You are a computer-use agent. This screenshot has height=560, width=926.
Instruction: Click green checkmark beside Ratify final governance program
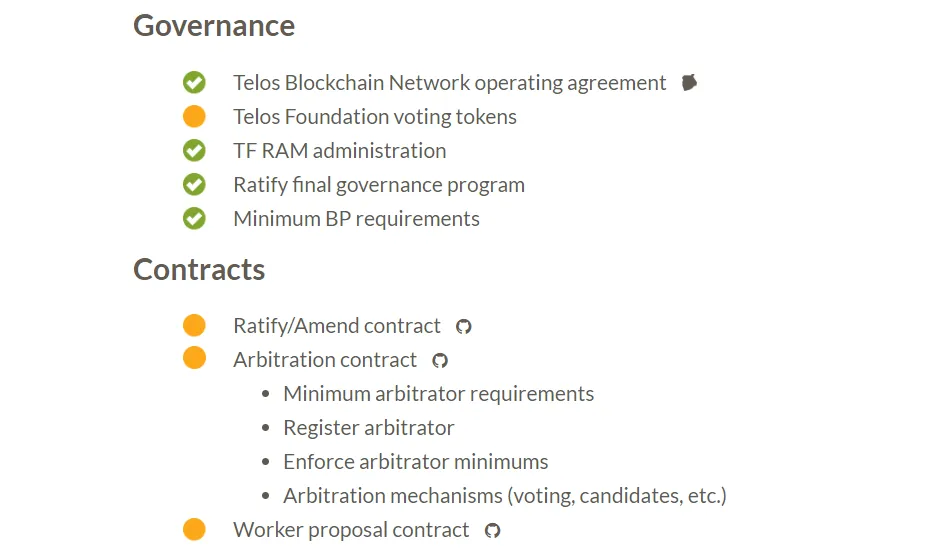pyautogui.click(x=194, y=184)
